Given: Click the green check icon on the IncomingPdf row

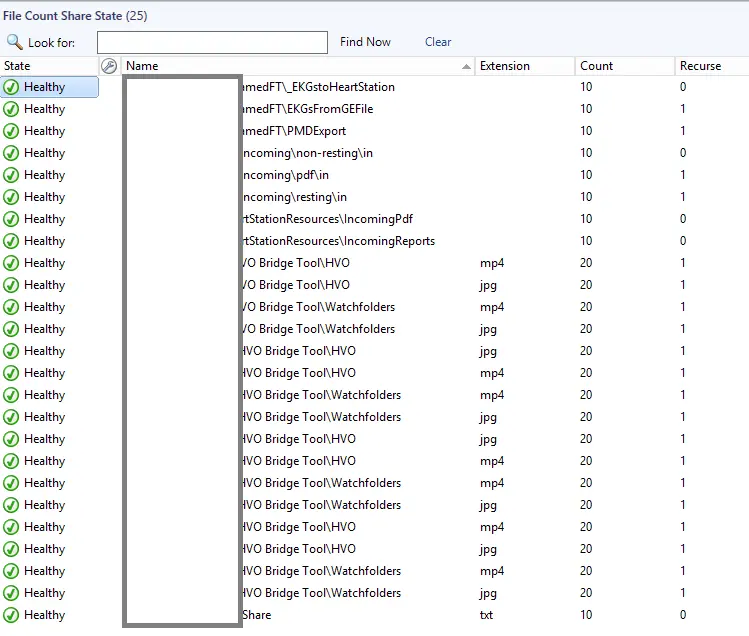Looking at the screenshot, I should 11,219.
